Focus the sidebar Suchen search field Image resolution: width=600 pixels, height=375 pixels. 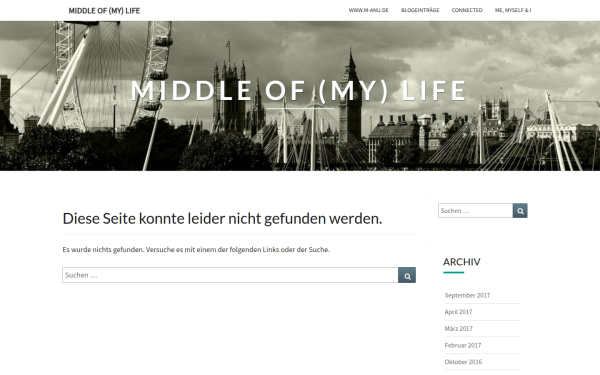tap(475, 210)
